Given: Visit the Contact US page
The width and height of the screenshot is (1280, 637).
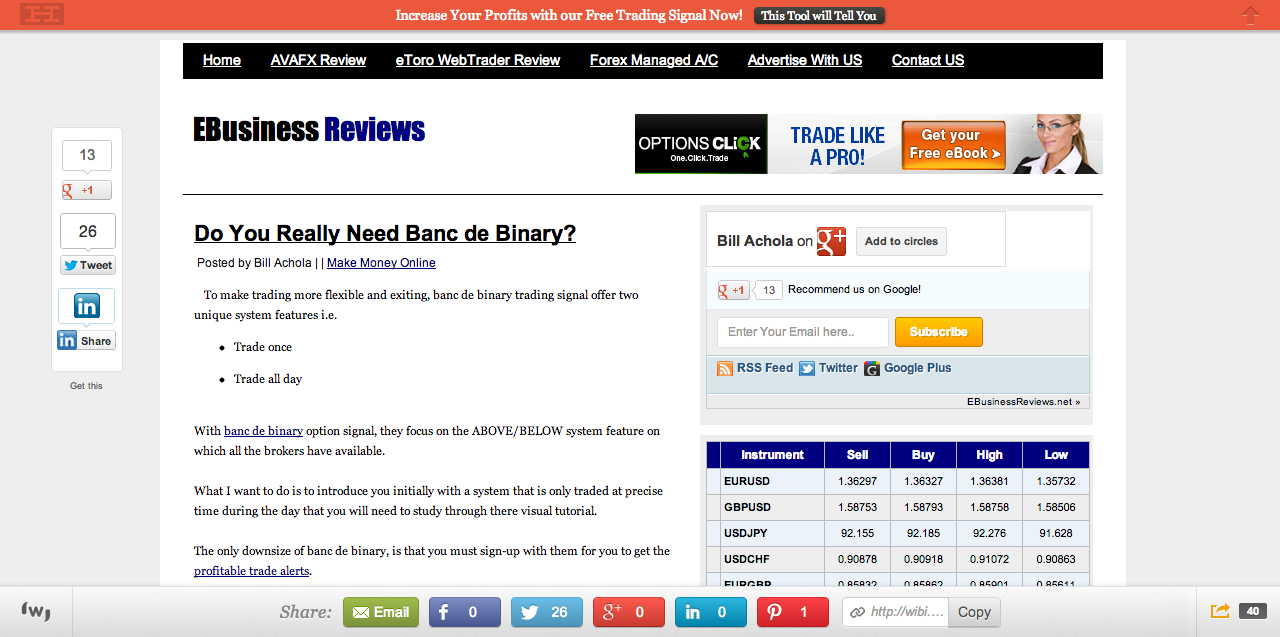Looking at the screenshot, I should pyautogui.click(x=928, y=60).
